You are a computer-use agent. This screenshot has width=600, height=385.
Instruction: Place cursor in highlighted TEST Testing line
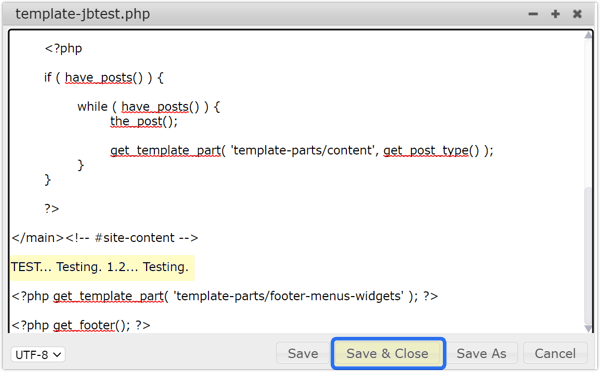coord(100,267)
